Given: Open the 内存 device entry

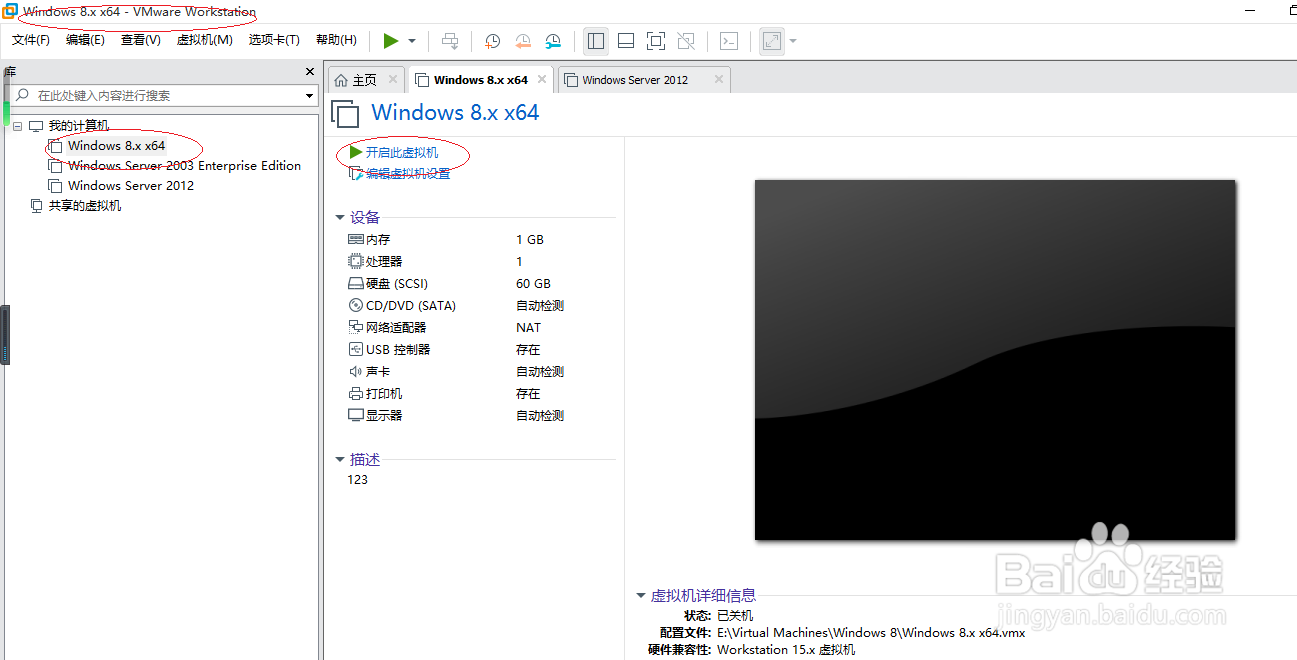Looking at the screenshot, I should coord(378,240).
